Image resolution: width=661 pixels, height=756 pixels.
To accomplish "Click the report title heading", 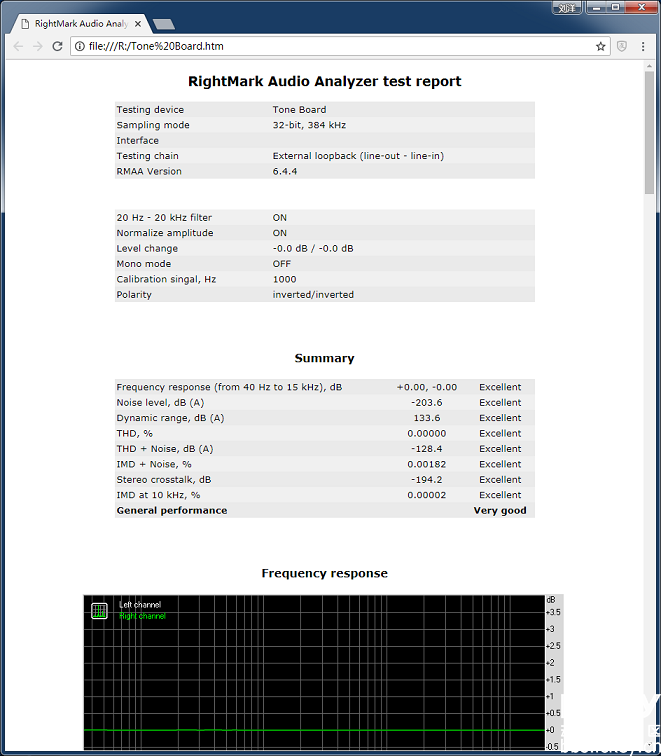I will pos(324,81).
